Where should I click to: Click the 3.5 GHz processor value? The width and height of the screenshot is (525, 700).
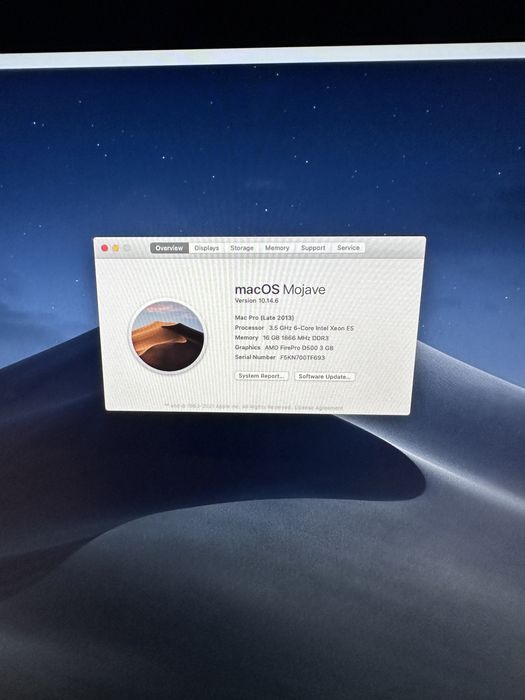coord(311,328)
